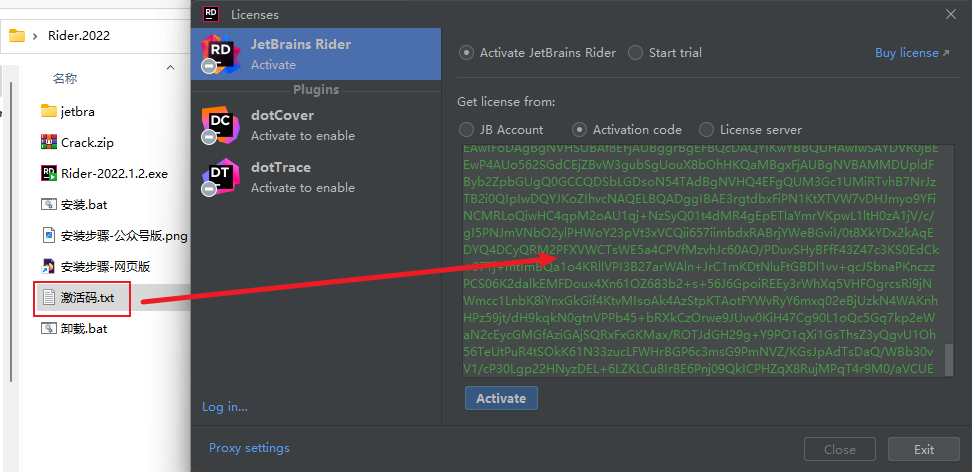Click the Rider-2022.1.2.exe installer icon

click(49, 174)
